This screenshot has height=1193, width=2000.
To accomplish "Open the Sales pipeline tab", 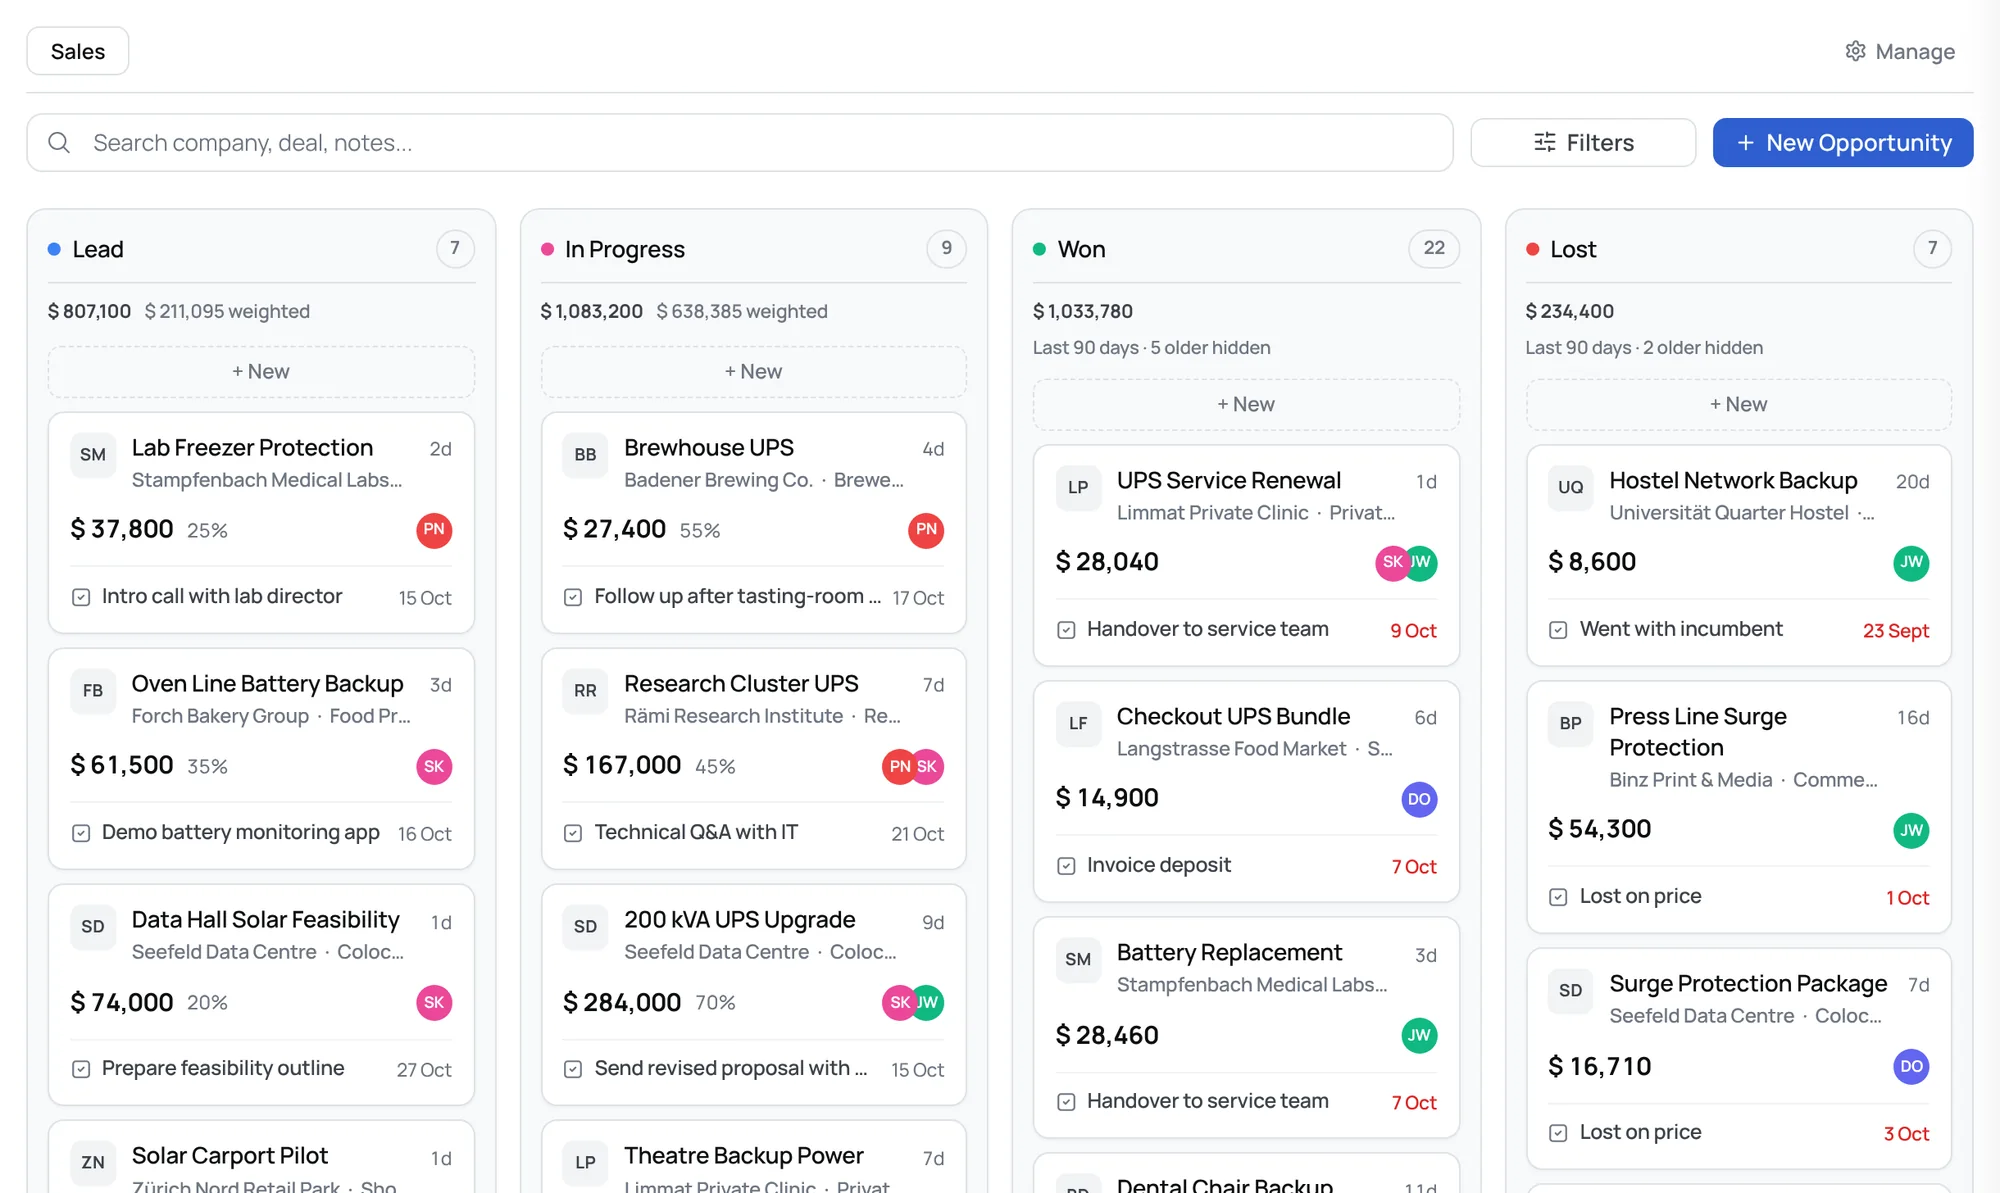I will click(78, 51).
